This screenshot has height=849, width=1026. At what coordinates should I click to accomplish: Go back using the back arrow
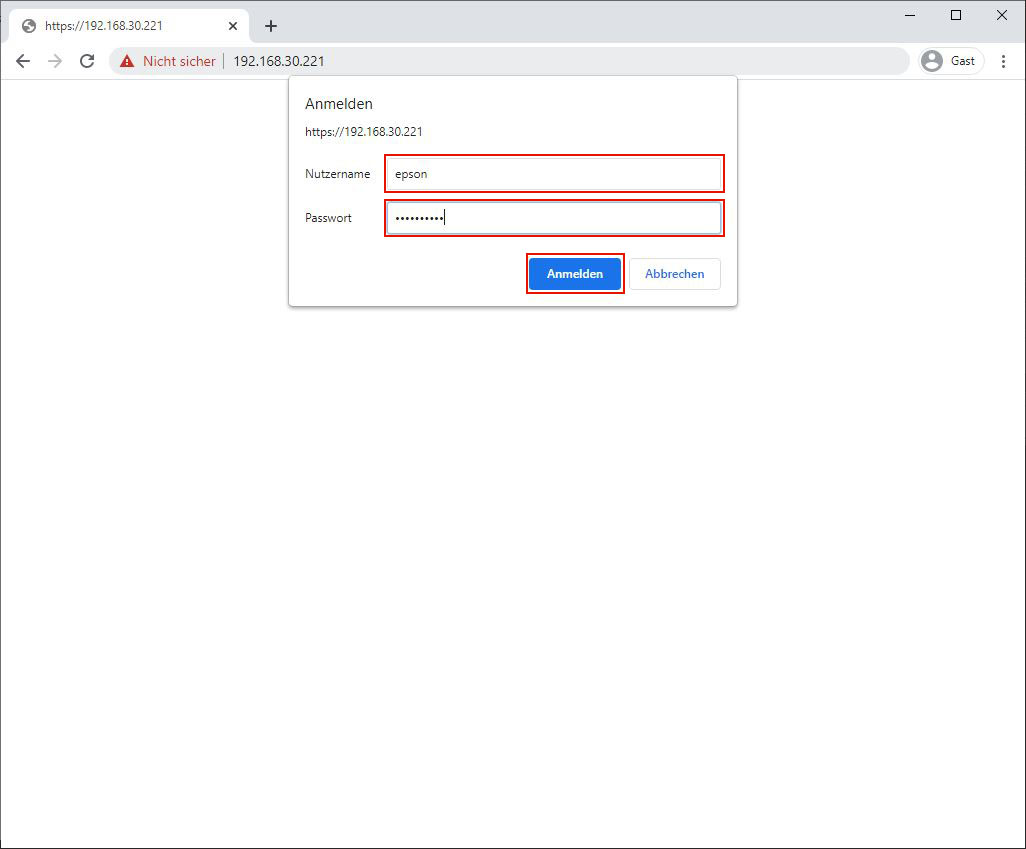click(23, 61)
